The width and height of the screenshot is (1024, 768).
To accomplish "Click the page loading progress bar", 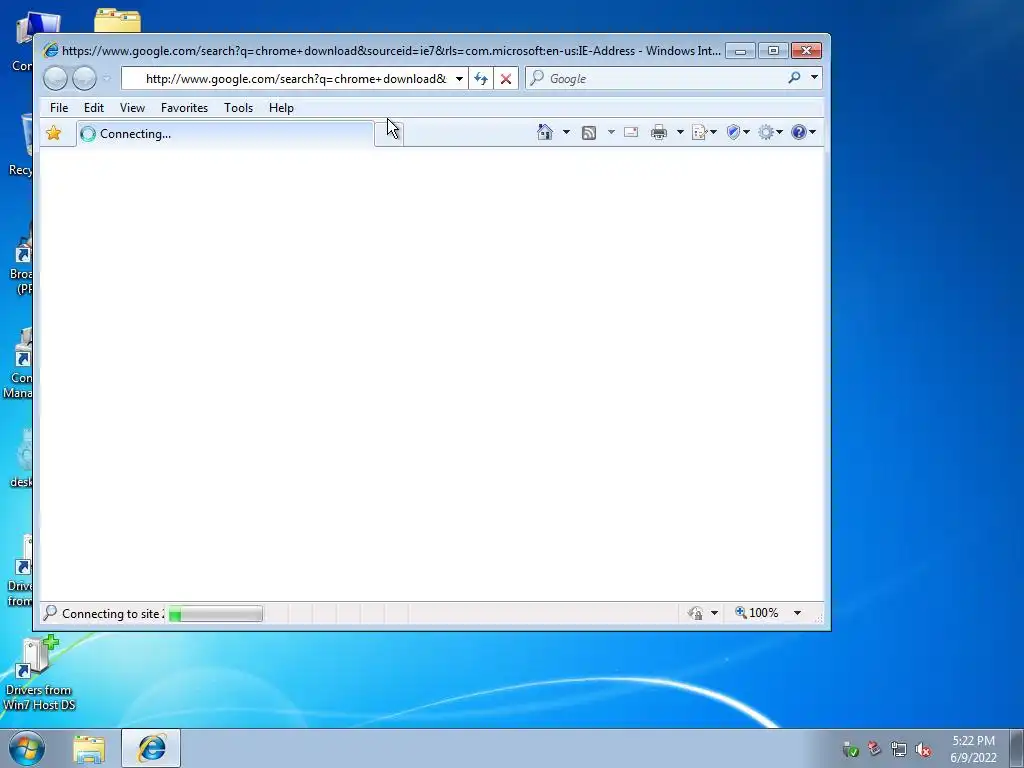I will [x=216, y=614].
